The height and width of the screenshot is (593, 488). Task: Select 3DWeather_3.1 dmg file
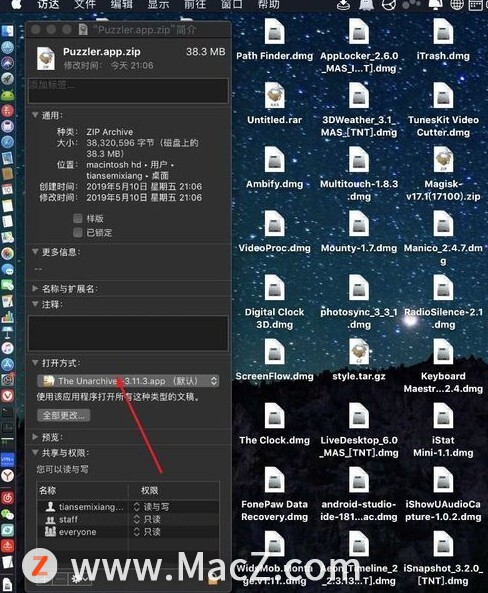[359, 96]
